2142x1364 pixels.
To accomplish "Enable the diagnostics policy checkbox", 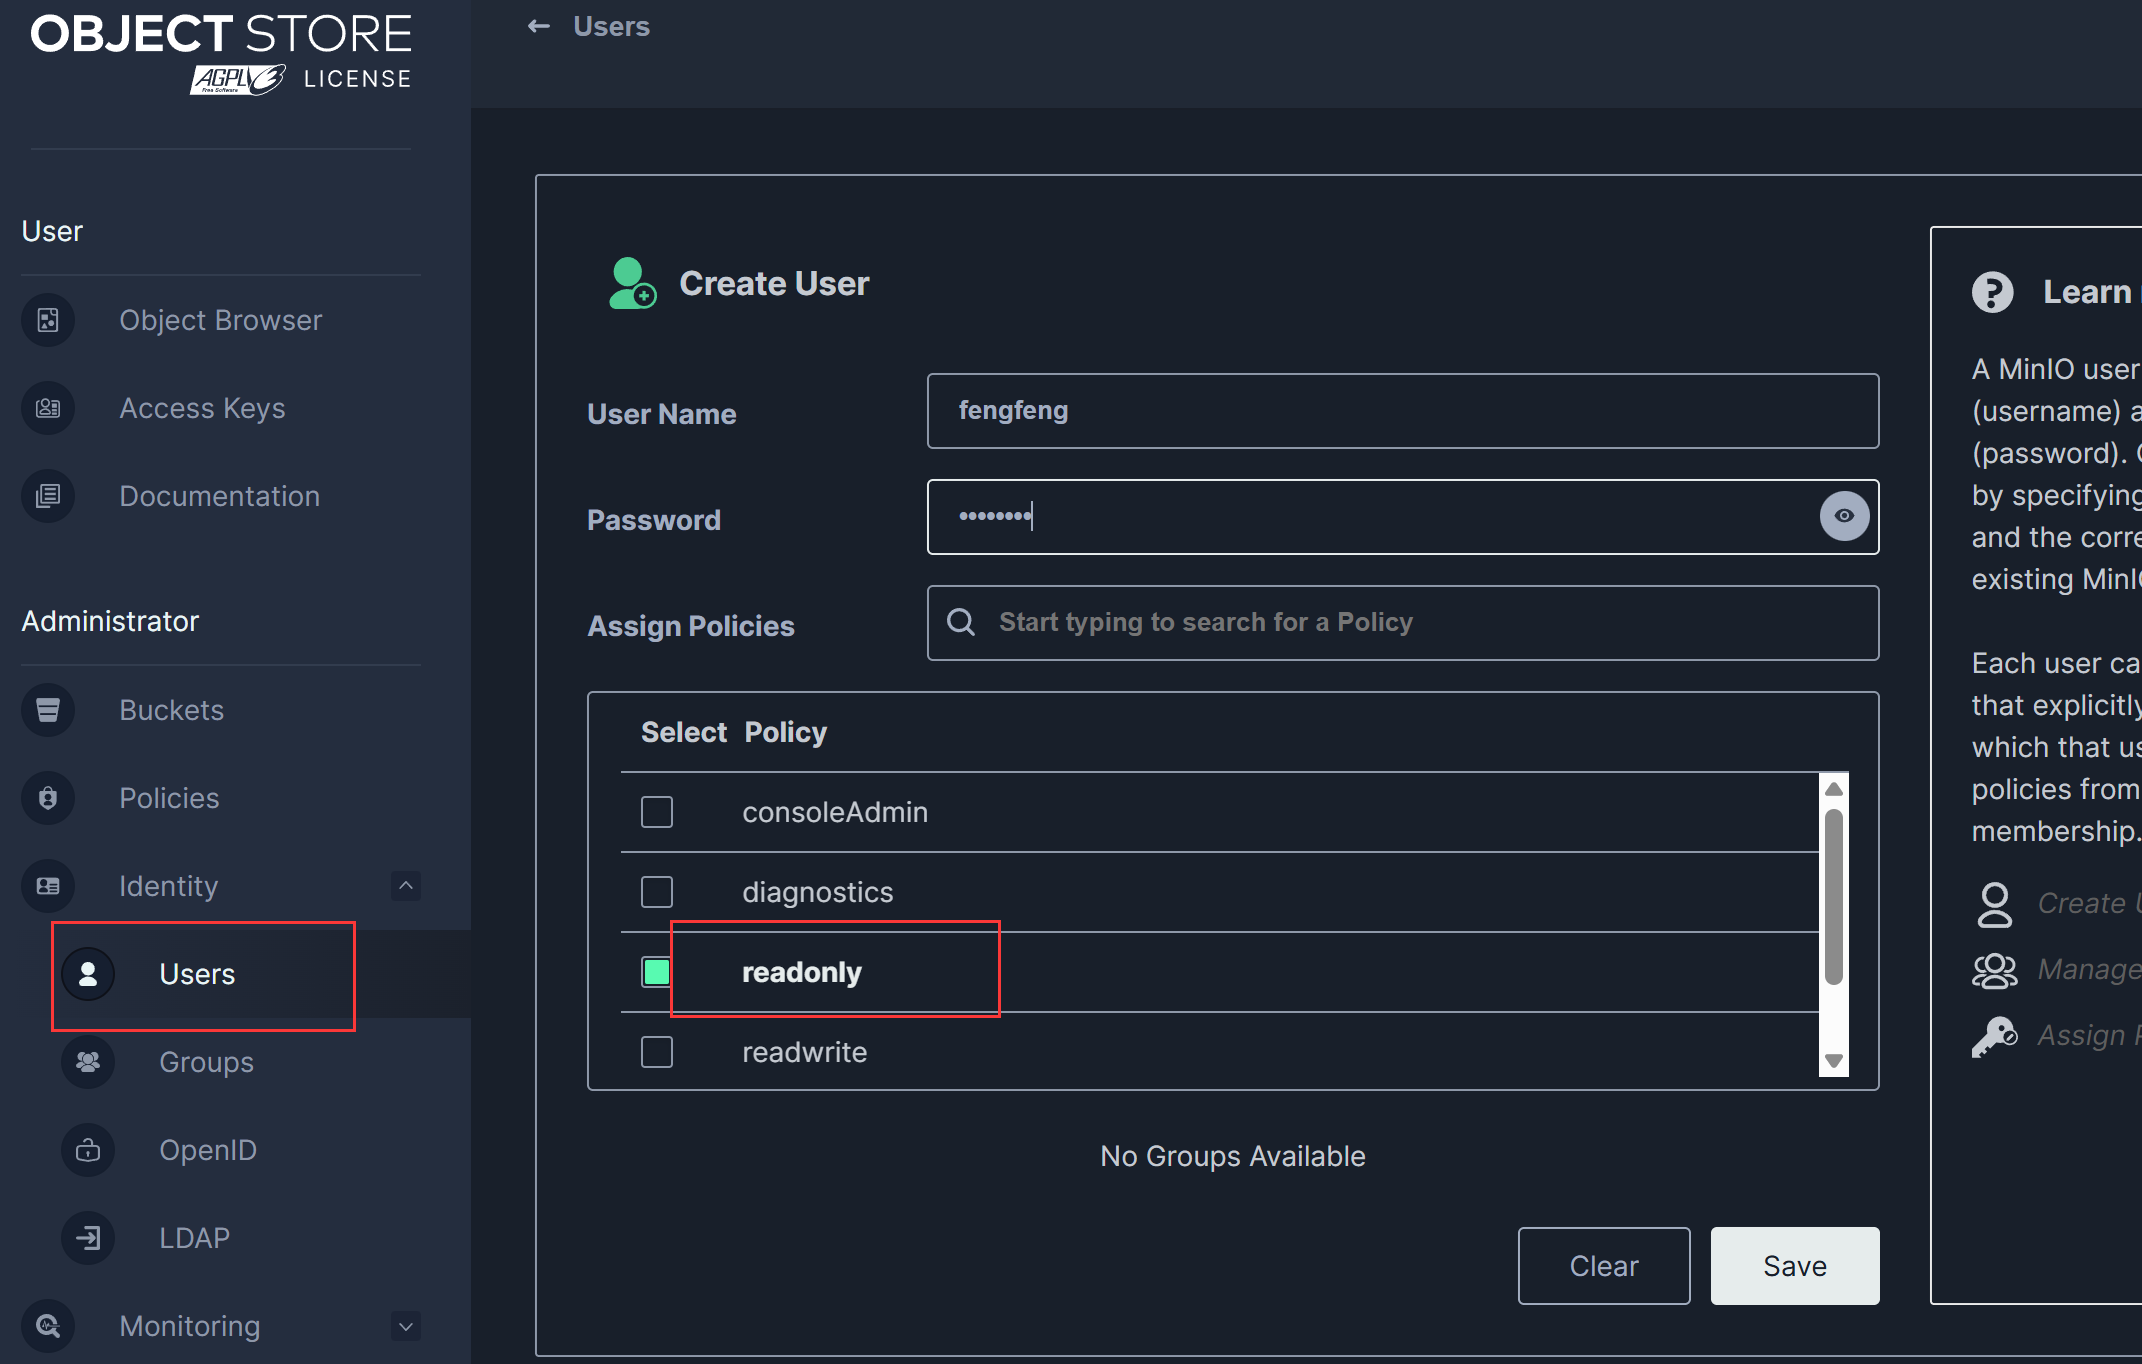I will tap(657, 892).
